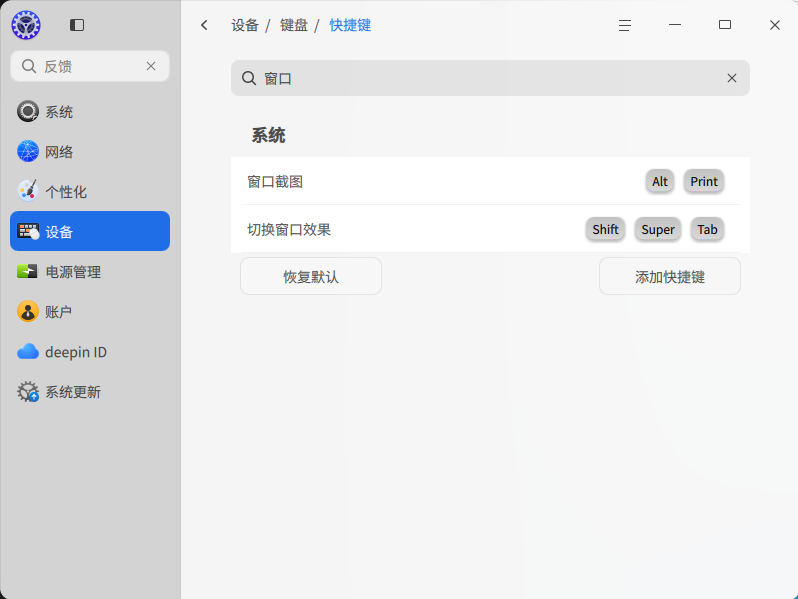Click the 电源管理 battery icon
This screenshot has height=599, width=798.
[x=27, y=271]
